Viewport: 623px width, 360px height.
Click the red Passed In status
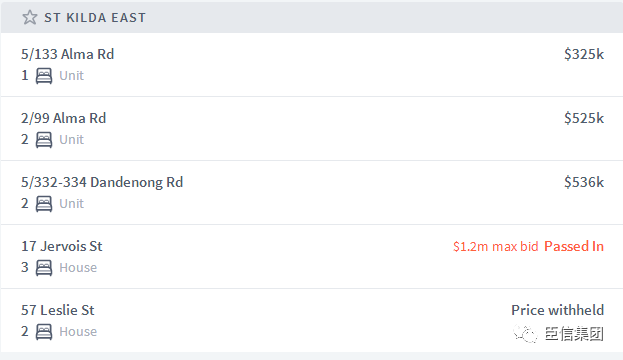pyautogui.click(x=574, y=246)
